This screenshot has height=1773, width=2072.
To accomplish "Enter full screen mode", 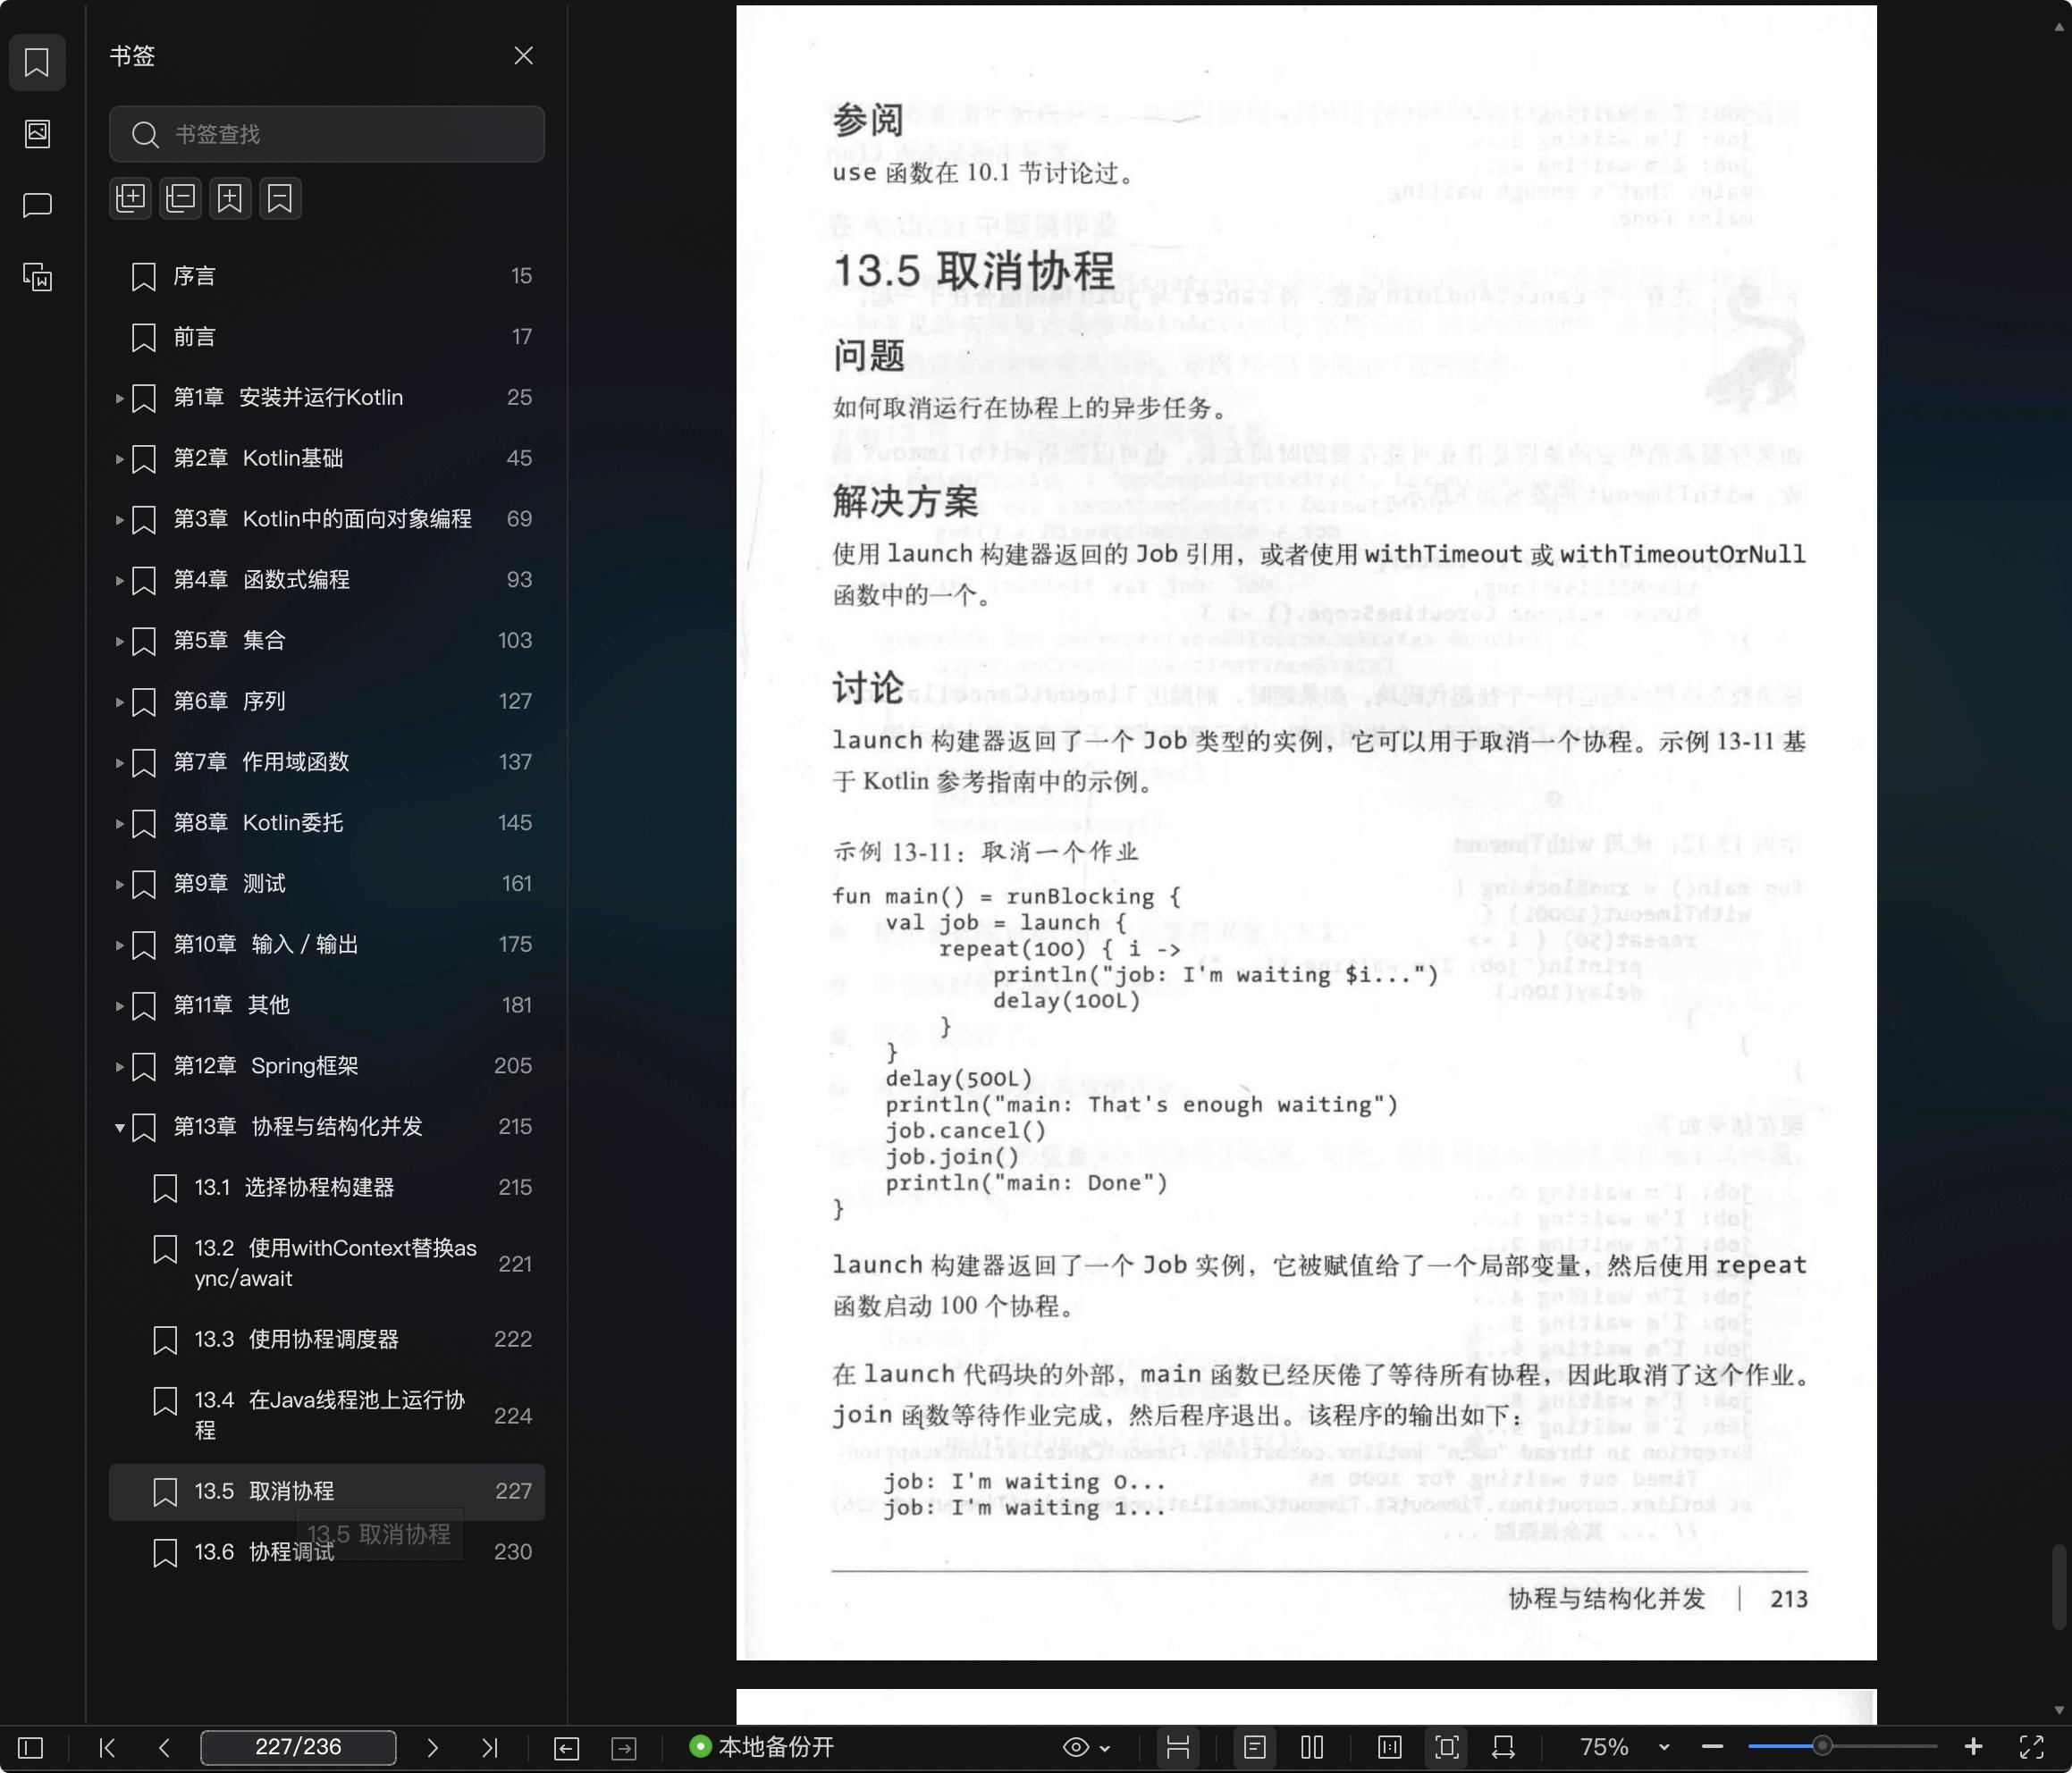I will tap(2031, 1747).
